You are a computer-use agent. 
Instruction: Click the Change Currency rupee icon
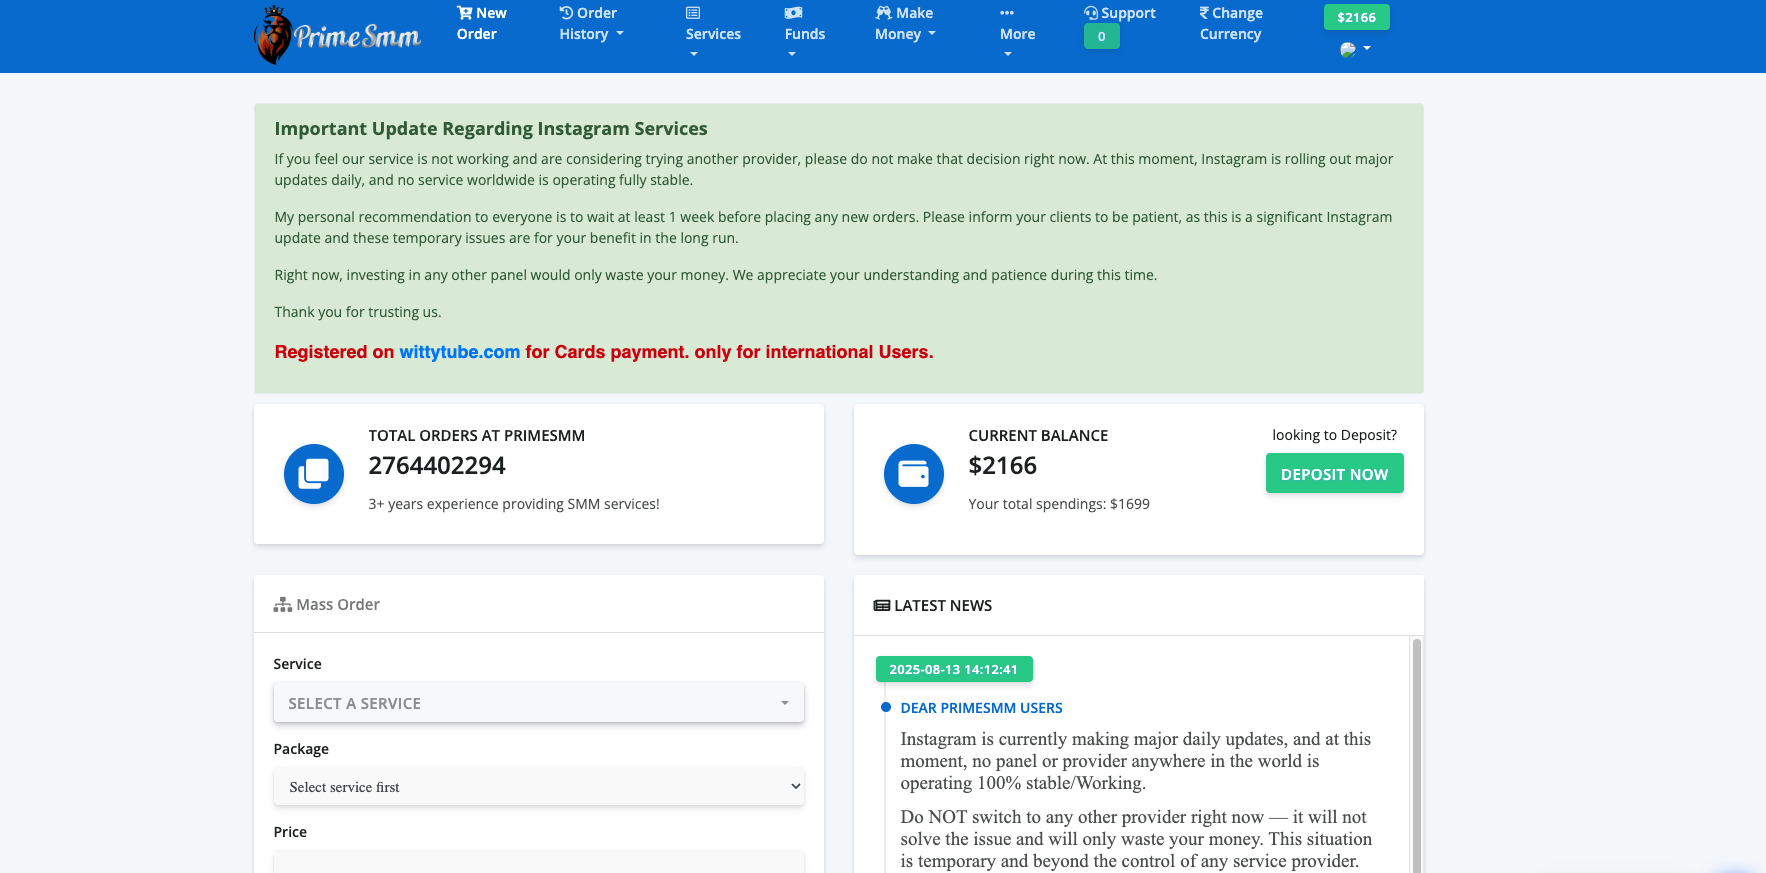tap(1205, 13)
